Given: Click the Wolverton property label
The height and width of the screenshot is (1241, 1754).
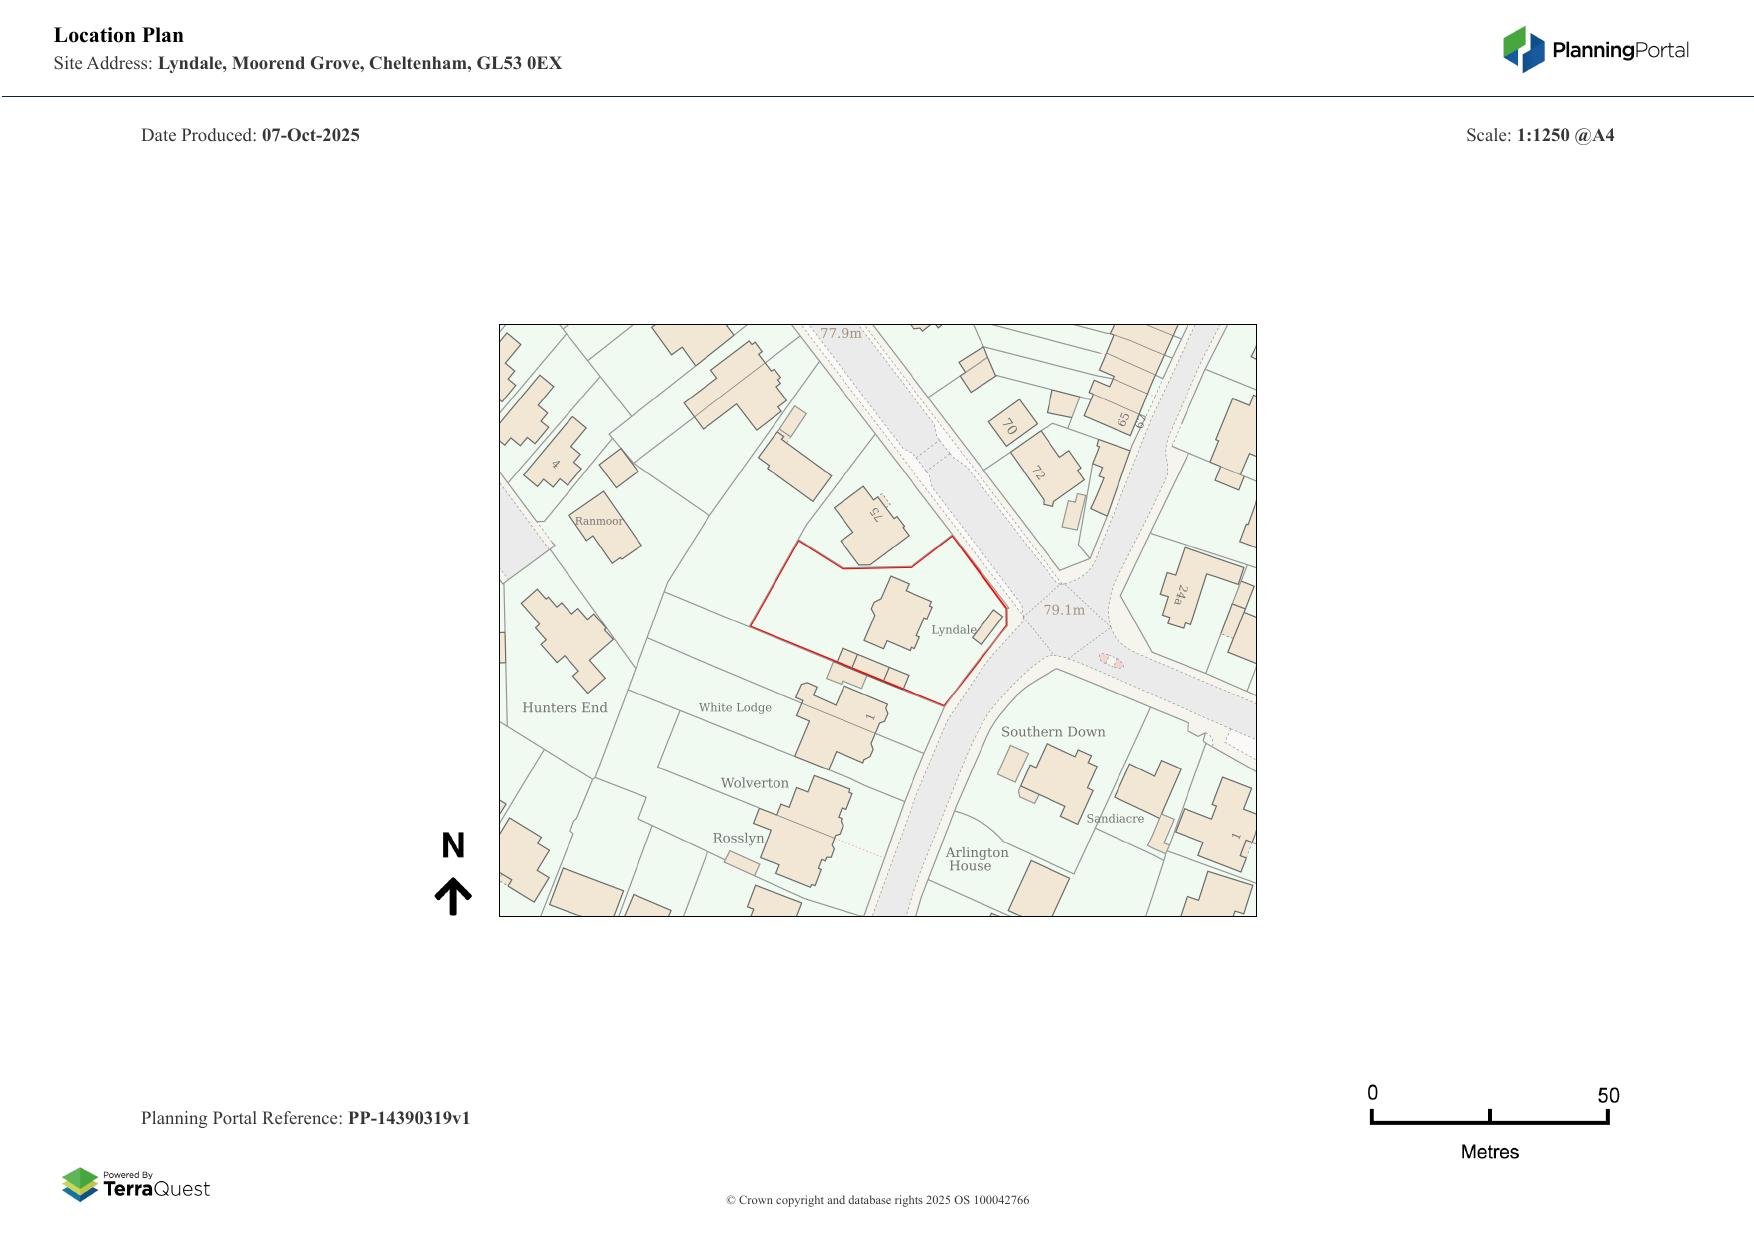Looking at the screenshot, I should 754,783.
